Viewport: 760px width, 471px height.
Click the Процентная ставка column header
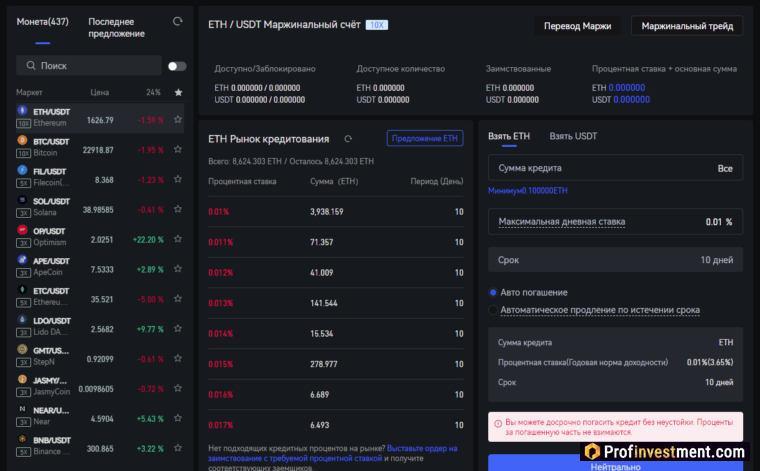pos(242,182)
